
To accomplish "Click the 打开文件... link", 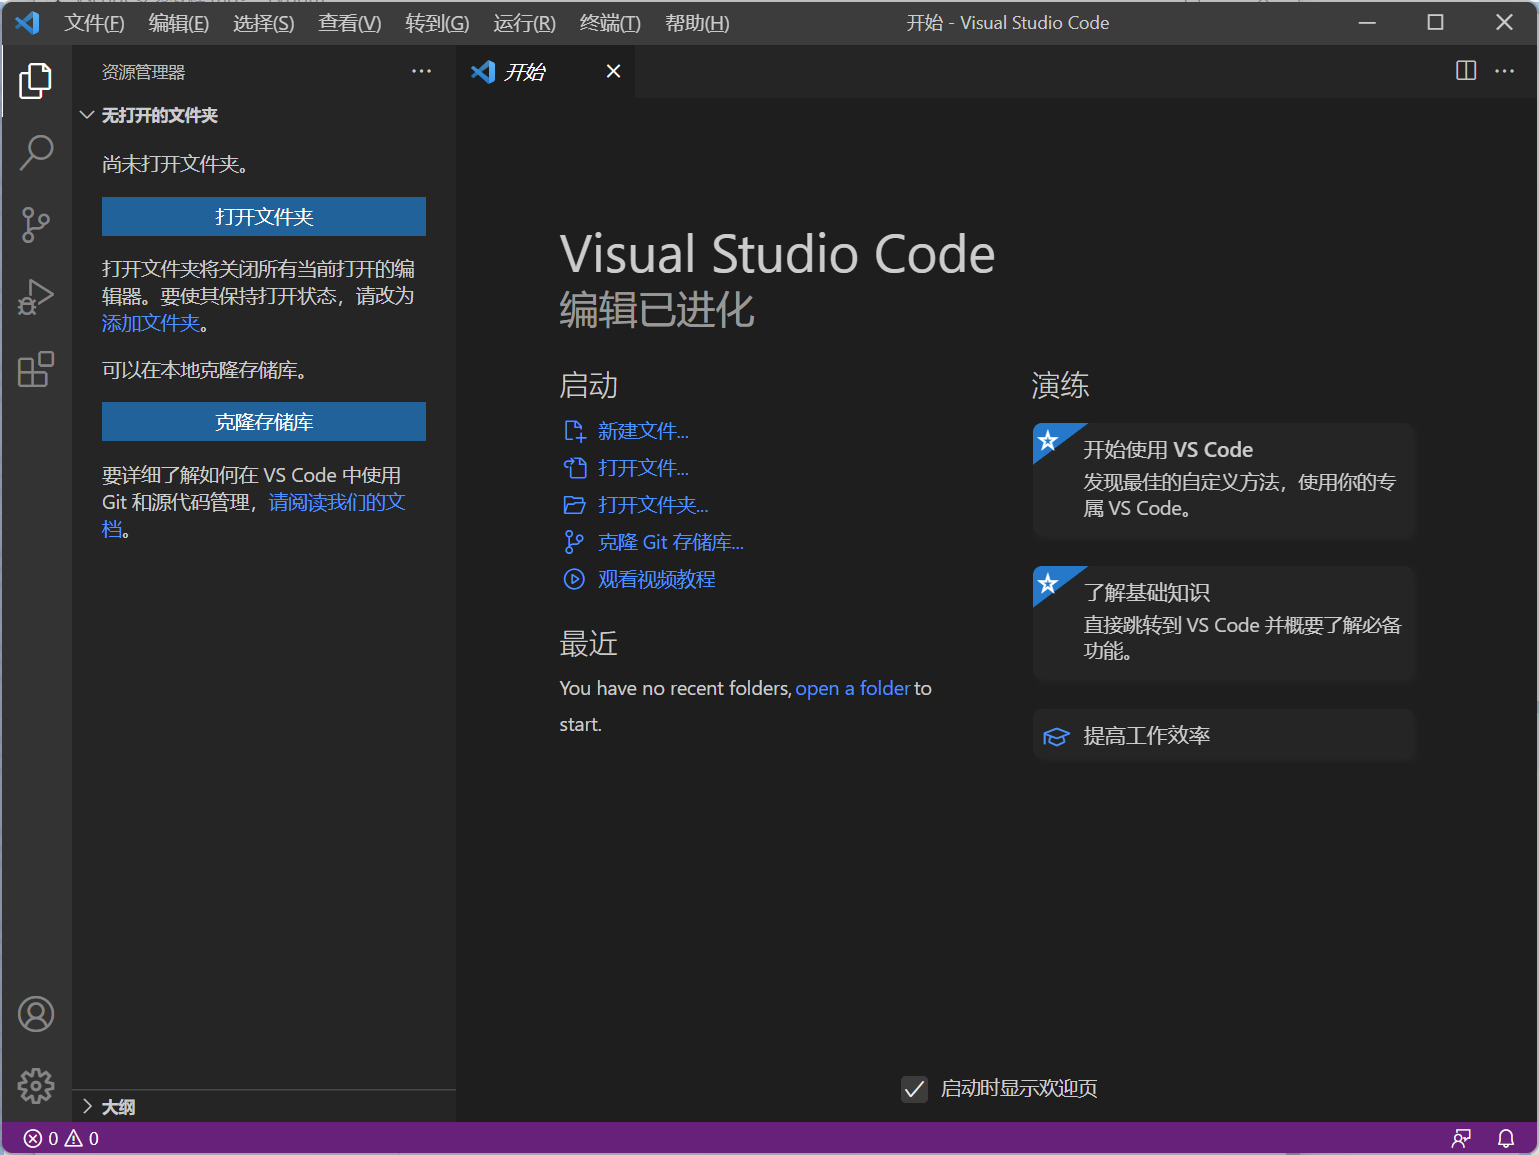I will 642,468.
